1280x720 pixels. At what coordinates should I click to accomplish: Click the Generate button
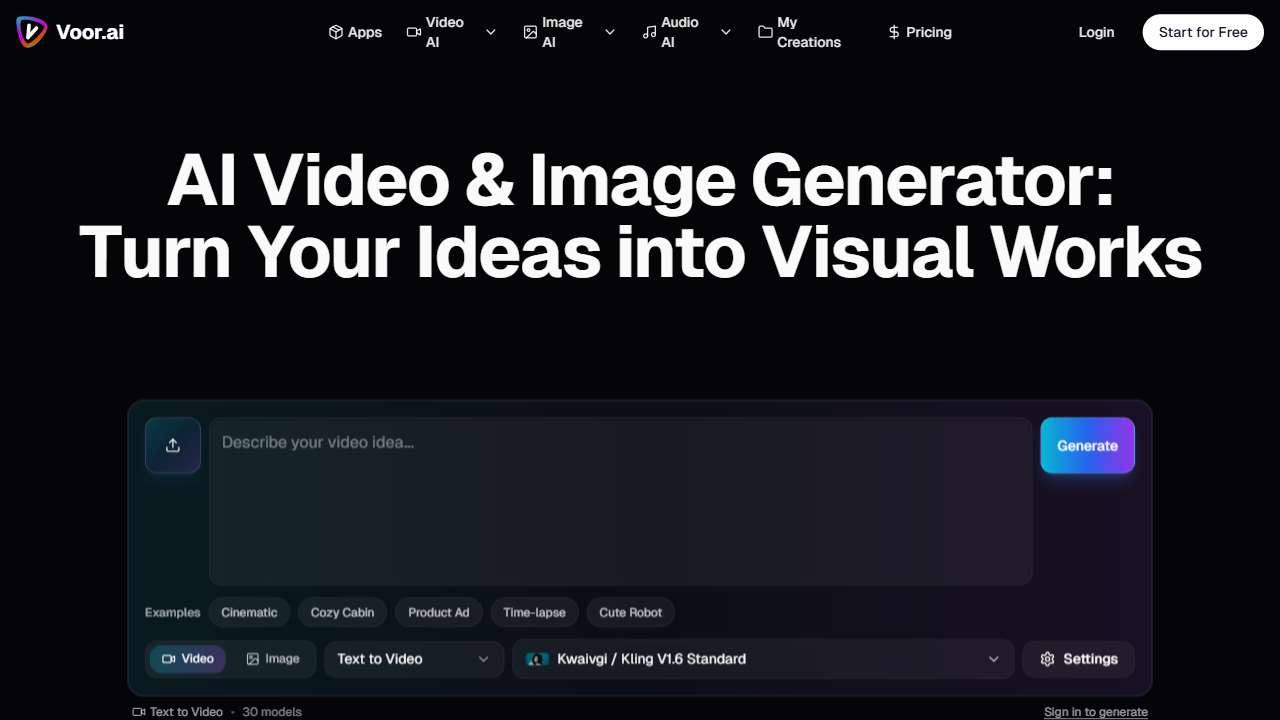tap(1087, 446)
